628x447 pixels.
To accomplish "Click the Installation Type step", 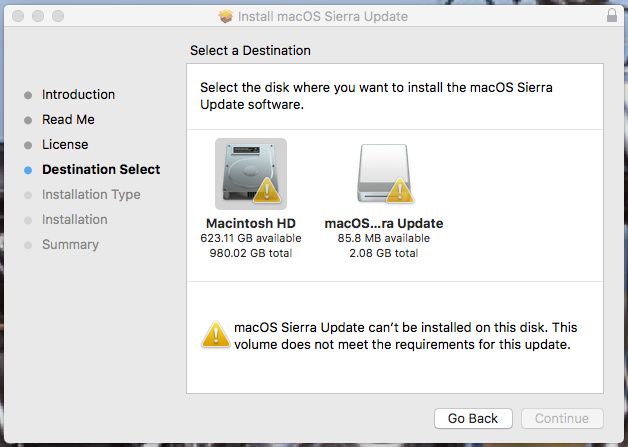I will point(90,195).
